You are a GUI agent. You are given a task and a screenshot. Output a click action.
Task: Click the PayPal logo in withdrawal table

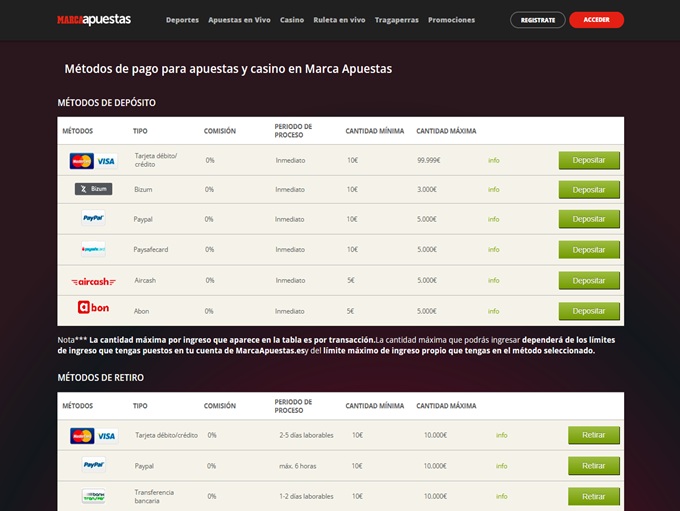coord(93,465)
